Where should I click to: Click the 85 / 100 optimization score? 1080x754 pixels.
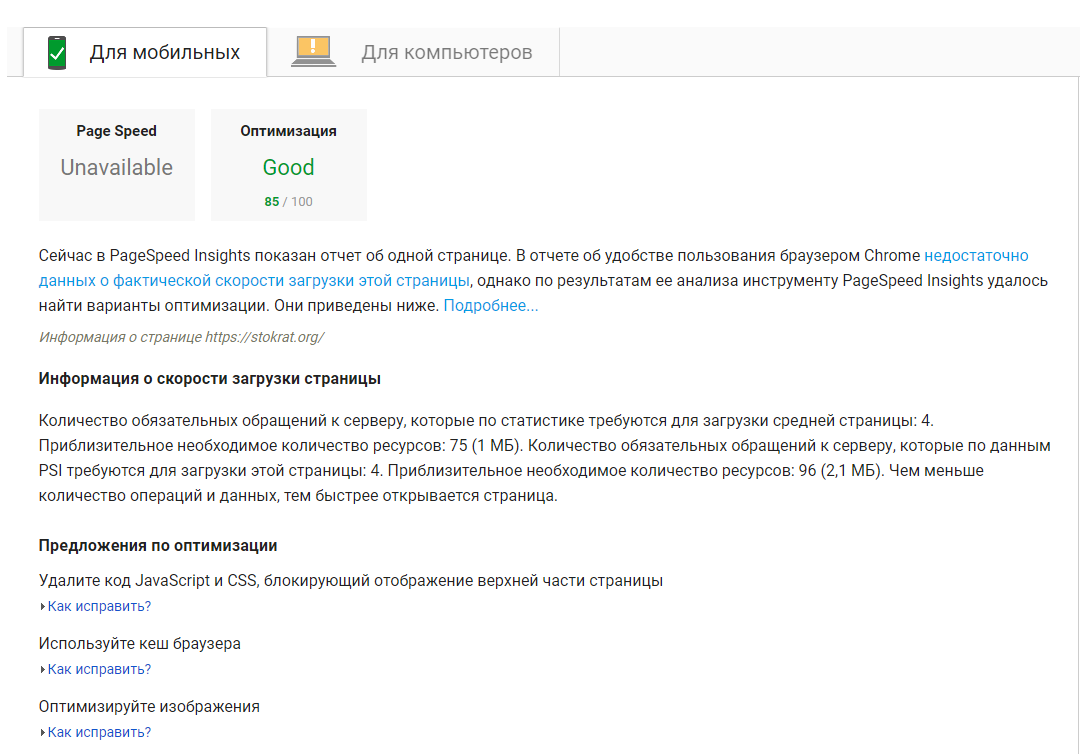288,201
